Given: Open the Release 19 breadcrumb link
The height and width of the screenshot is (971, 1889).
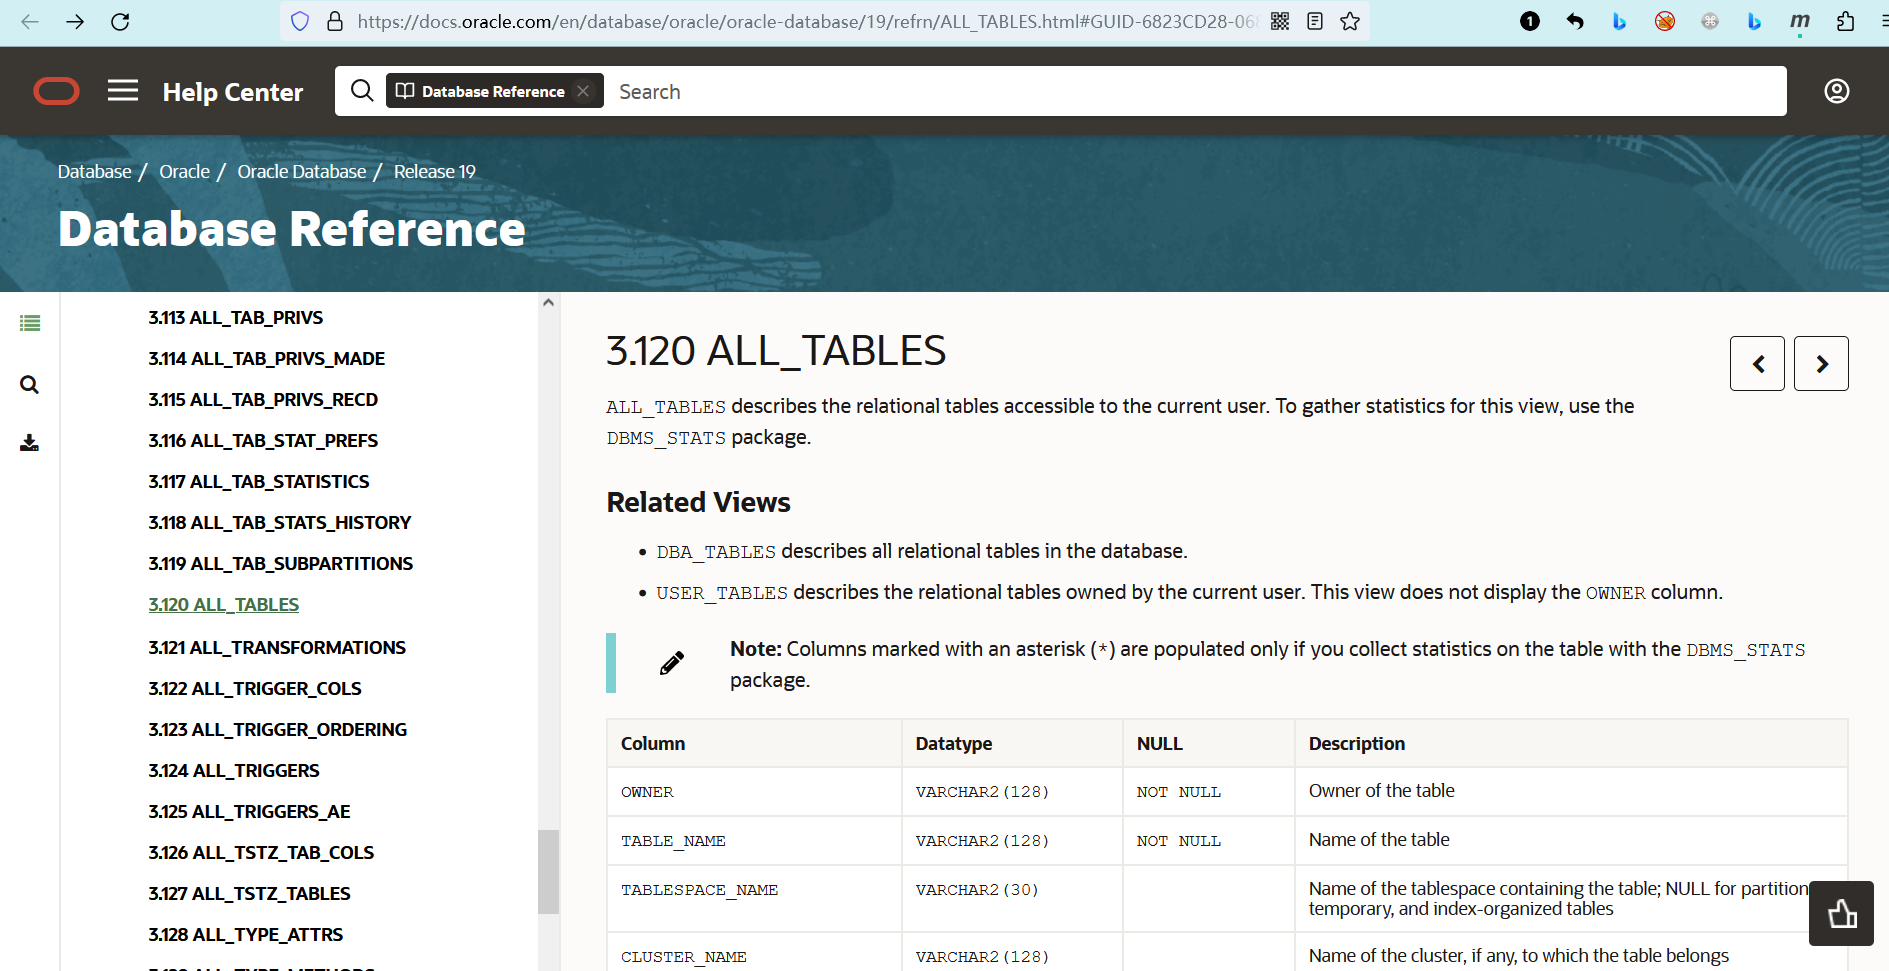Looking at the screenshot, I should (434, 171).
